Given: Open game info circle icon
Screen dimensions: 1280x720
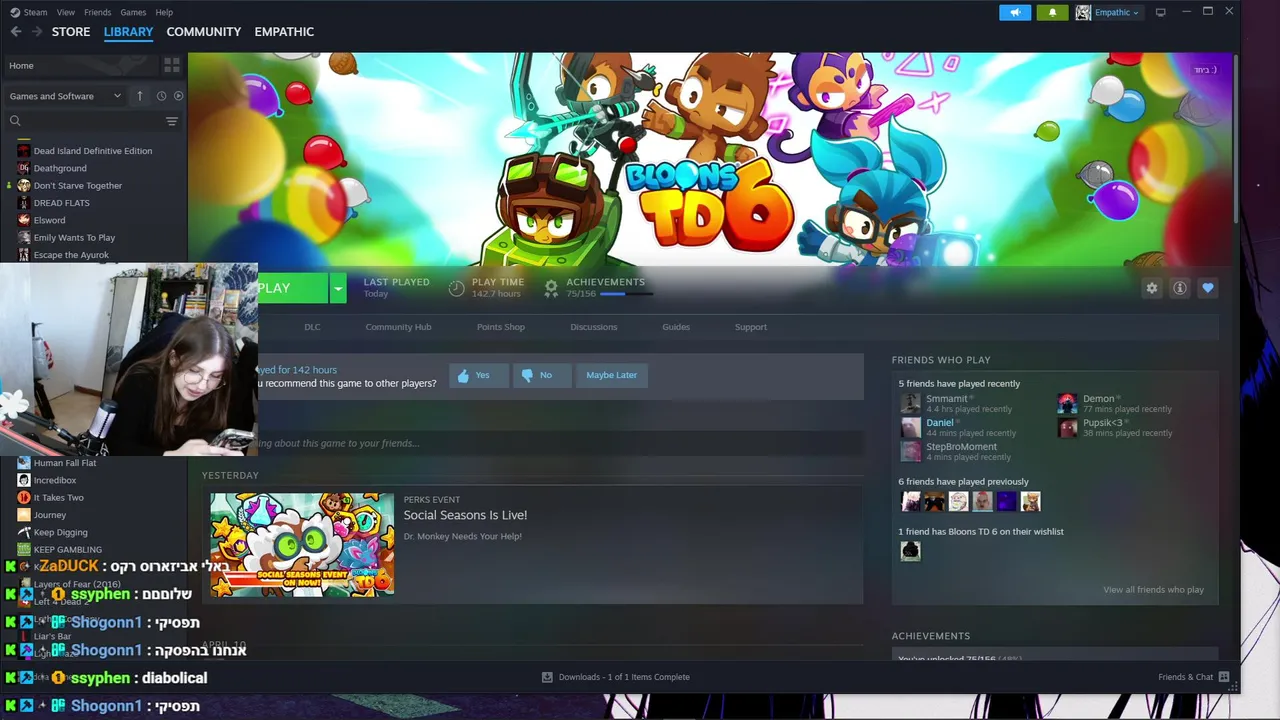Looking at the screenshot, I should (1180, 288).
